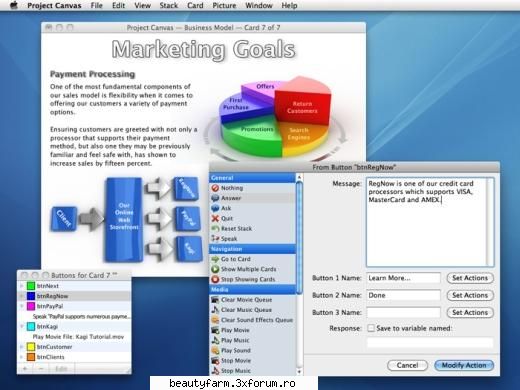Viewport: 520px width, 390px height.
Task: Click Set Actions for Button 3
Action: (470, 313)
